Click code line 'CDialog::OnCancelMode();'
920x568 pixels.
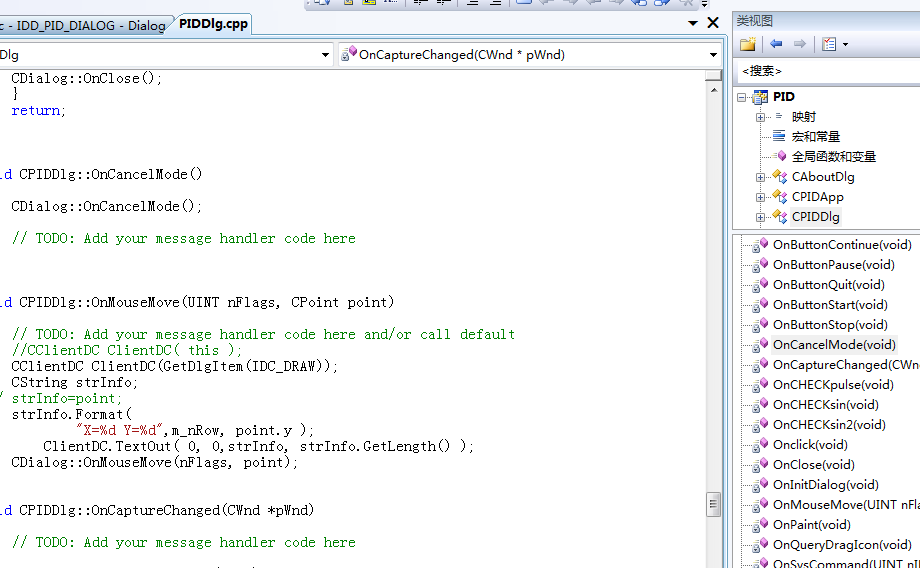pos(106,206)
